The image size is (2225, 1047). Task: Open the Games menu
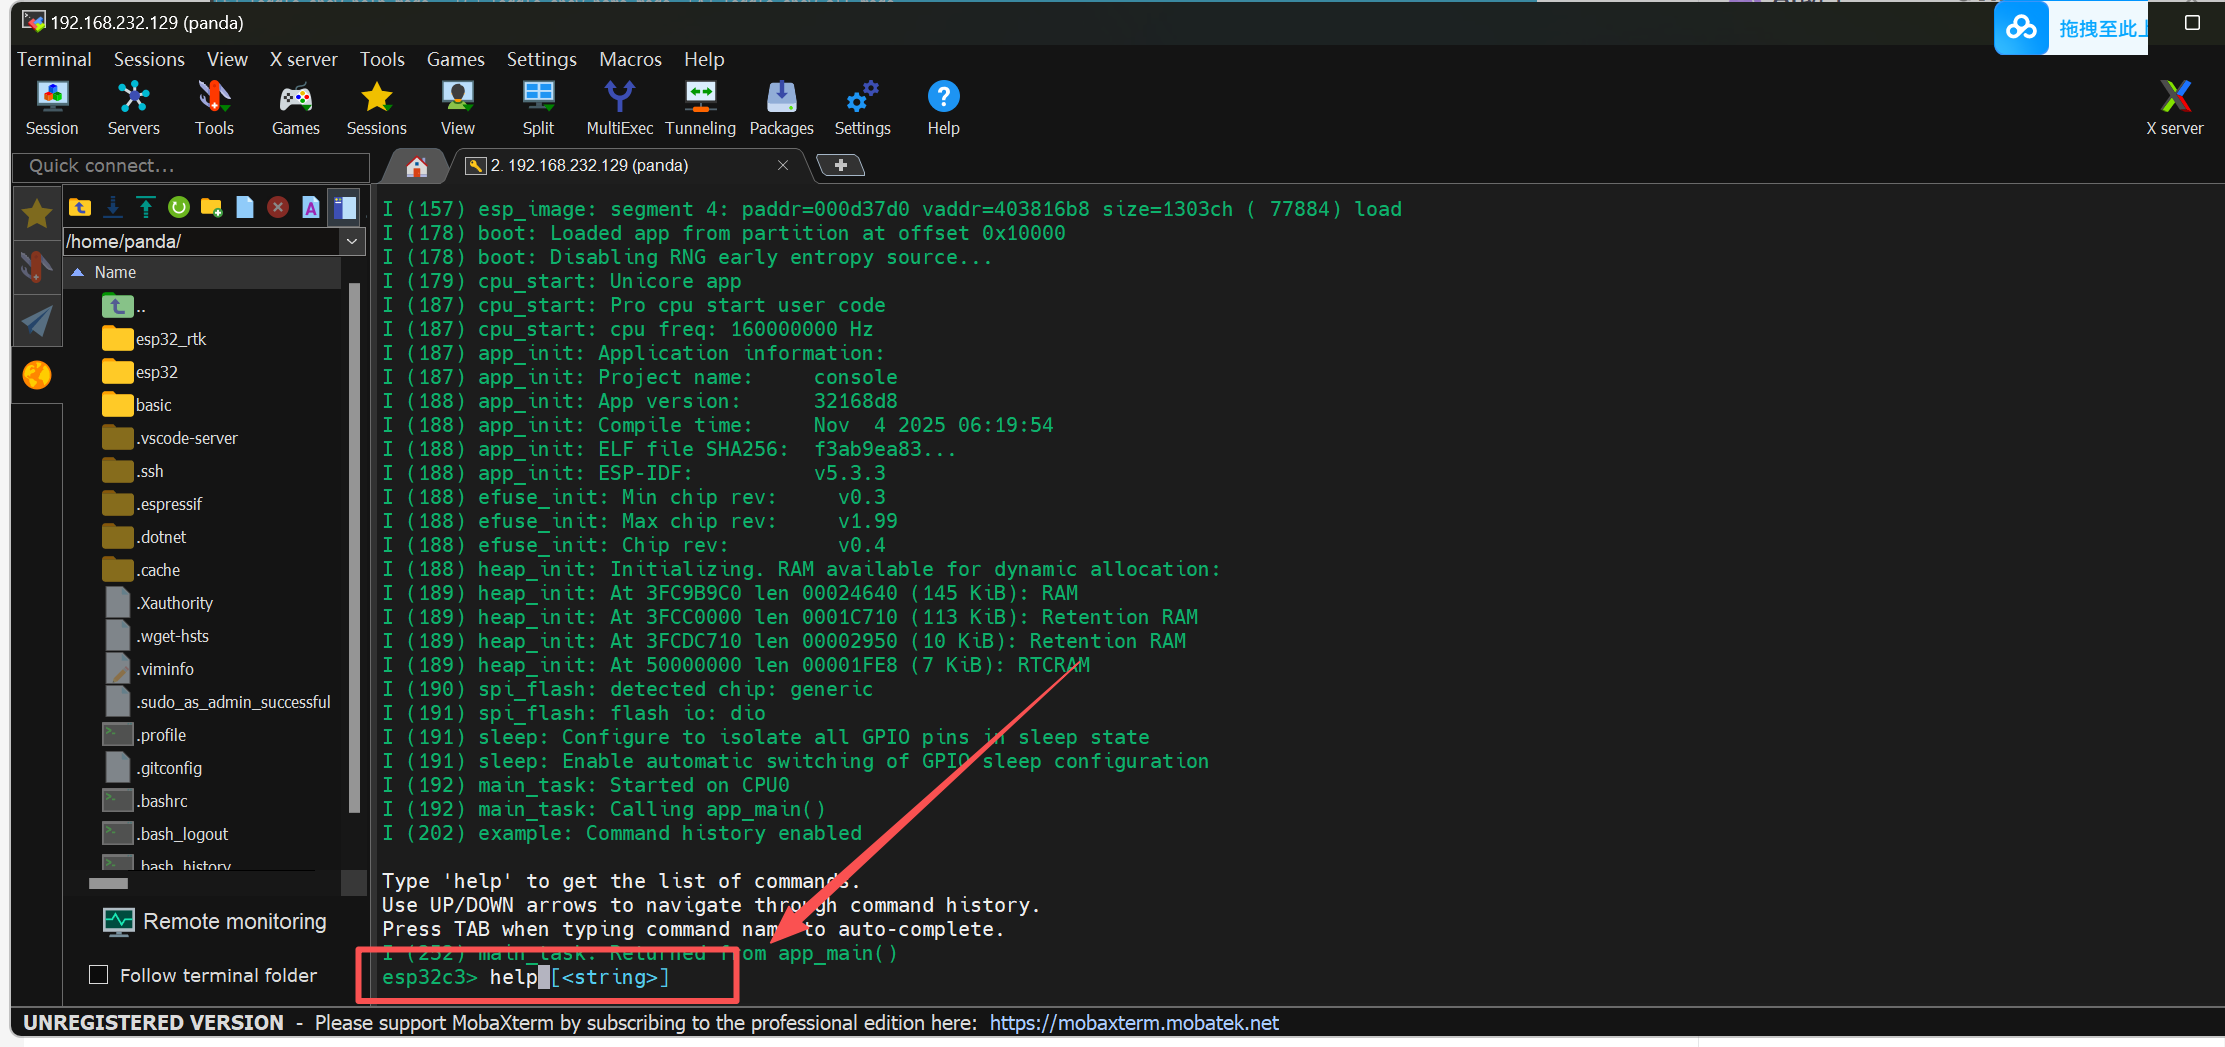pyautogui.click(x=455, y=59)
